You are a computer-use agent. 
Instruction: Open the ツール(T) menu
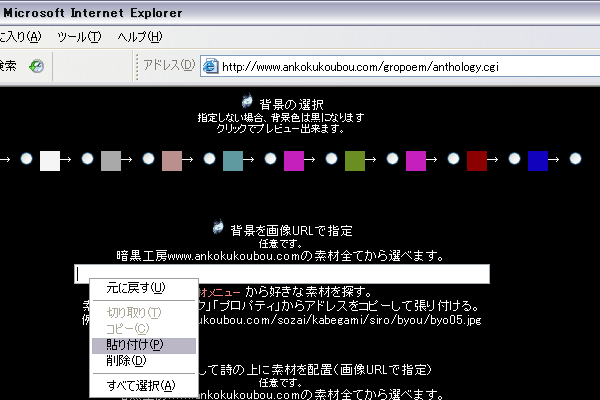click(79, 37)
